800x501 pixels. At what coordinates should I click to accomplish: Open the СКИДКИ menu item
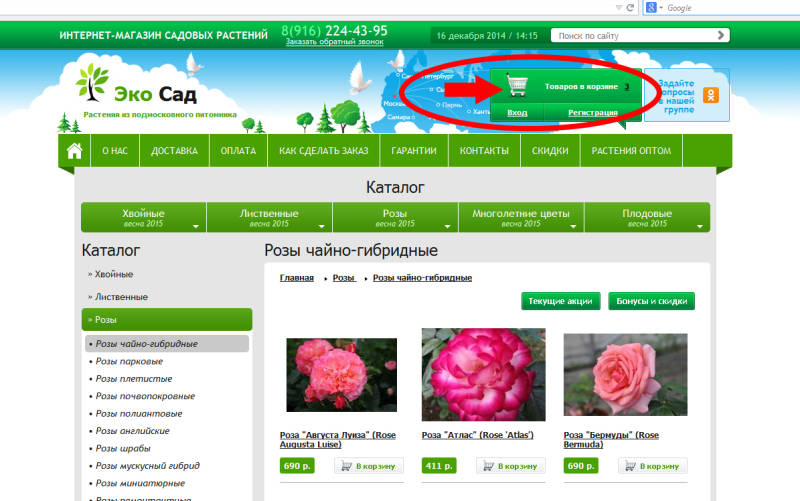pos(550,151)
